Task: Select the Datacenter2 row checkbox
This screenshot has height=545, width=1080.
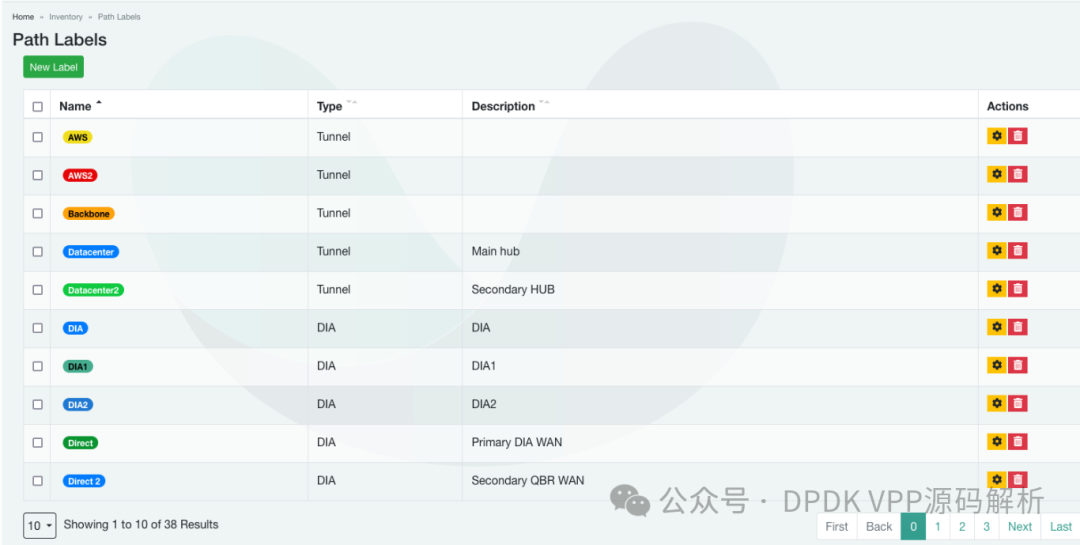Action: click(x=38, y=290)
